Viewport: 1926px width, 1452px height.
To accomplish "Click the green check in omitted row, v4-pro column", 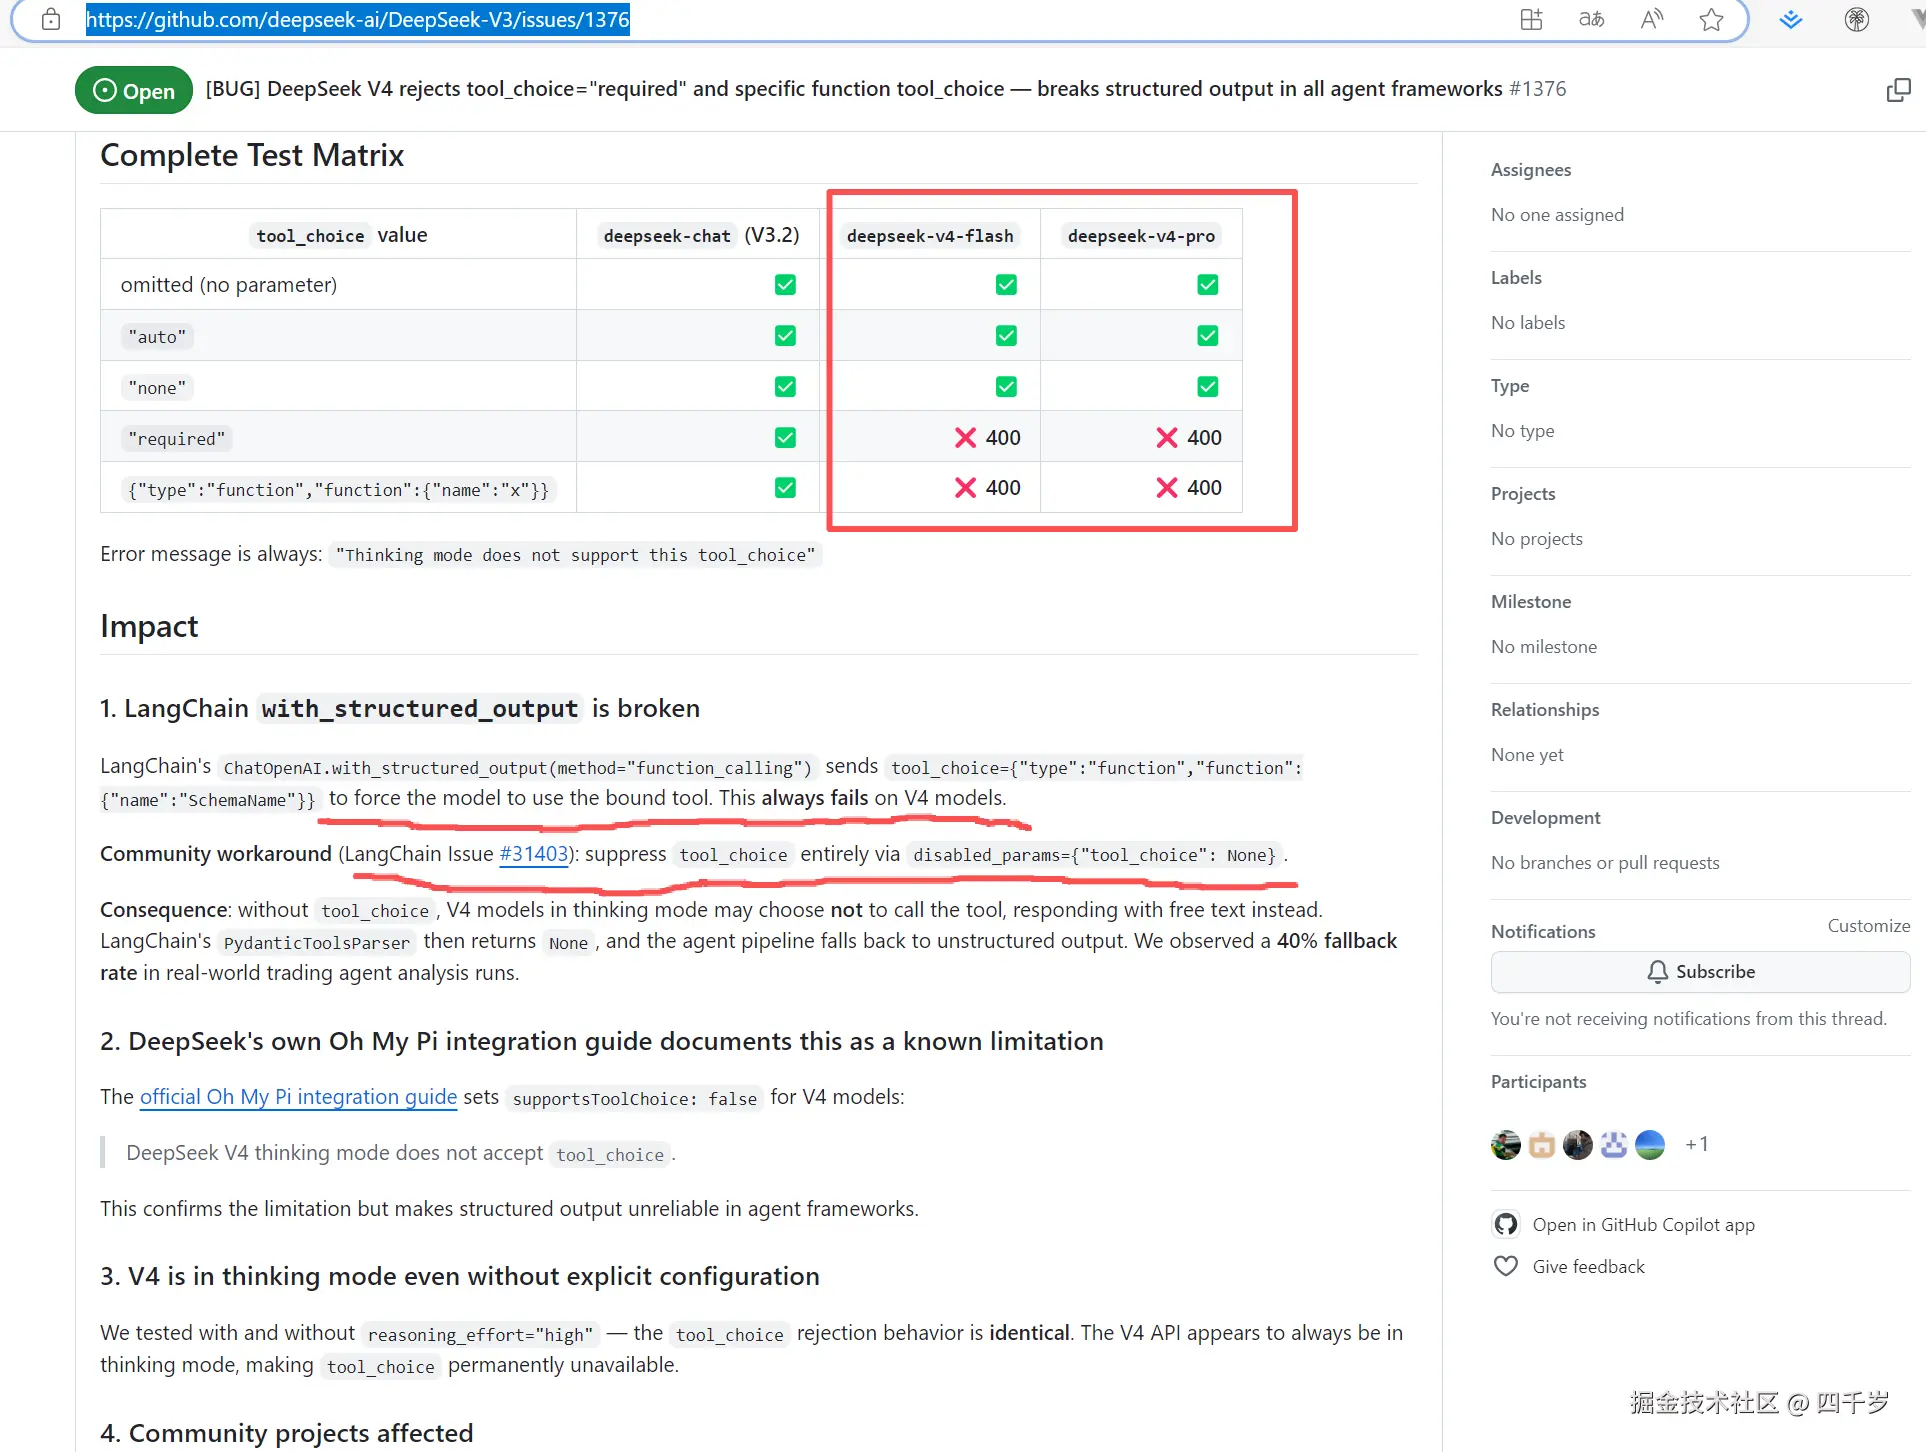I will [x=1208, y=285].
